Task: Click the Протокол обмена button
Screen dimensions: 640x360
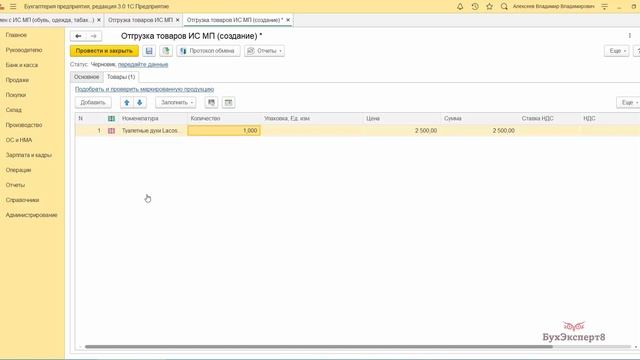Action: pos(208,51)
